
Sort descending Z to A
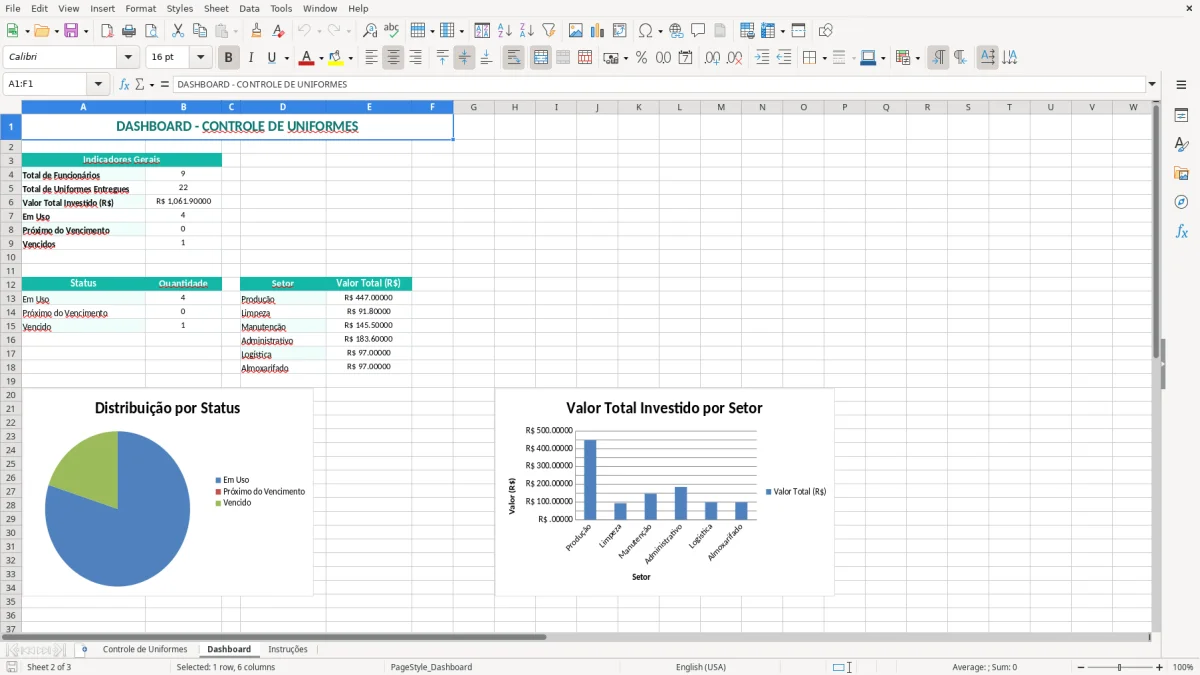click(527, 31)
